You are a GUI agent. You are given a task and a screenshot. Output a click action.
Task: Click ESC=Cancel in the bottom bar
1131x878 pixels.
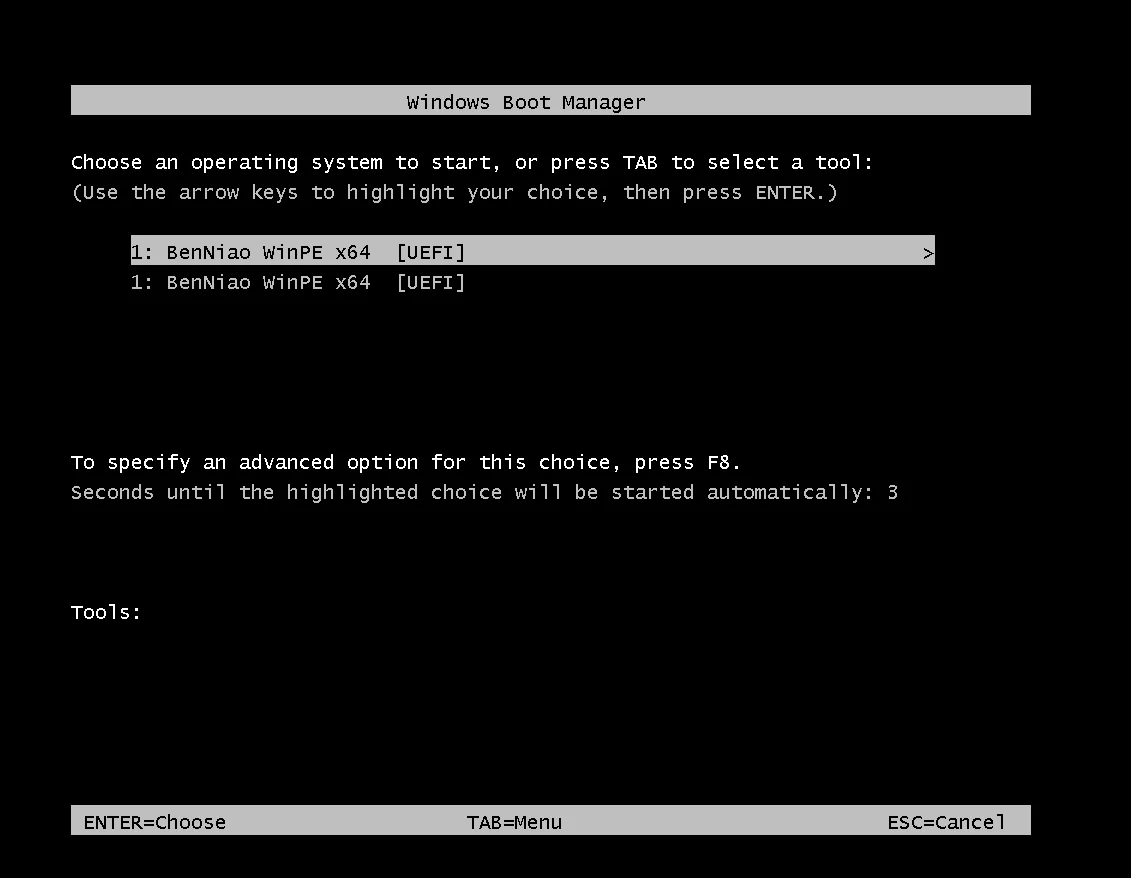[x=946, y=822]
